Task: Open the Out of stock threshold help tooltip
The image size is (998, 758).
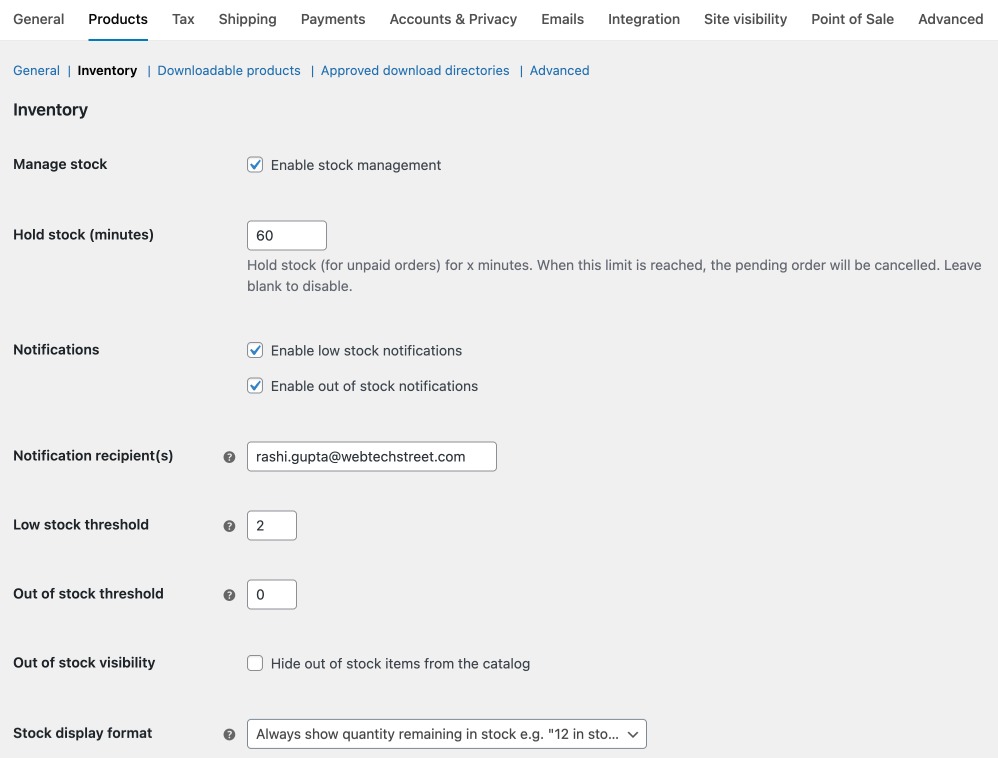Action: click(x=229, y=594)
